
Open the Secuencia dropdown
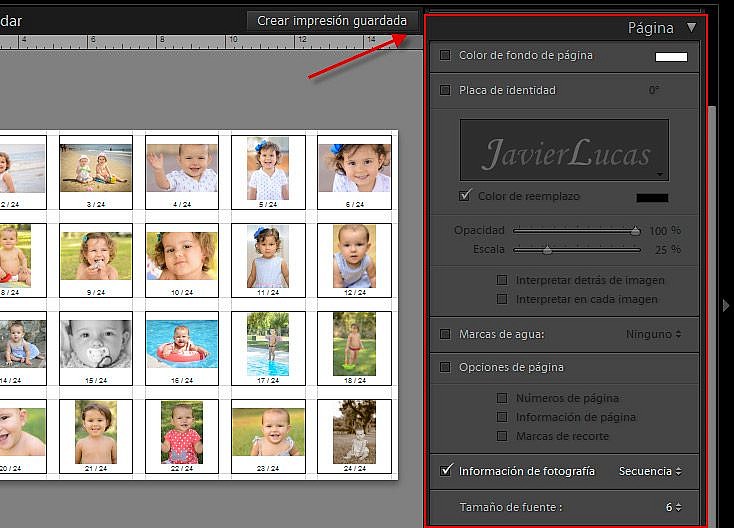coord(650,471)
